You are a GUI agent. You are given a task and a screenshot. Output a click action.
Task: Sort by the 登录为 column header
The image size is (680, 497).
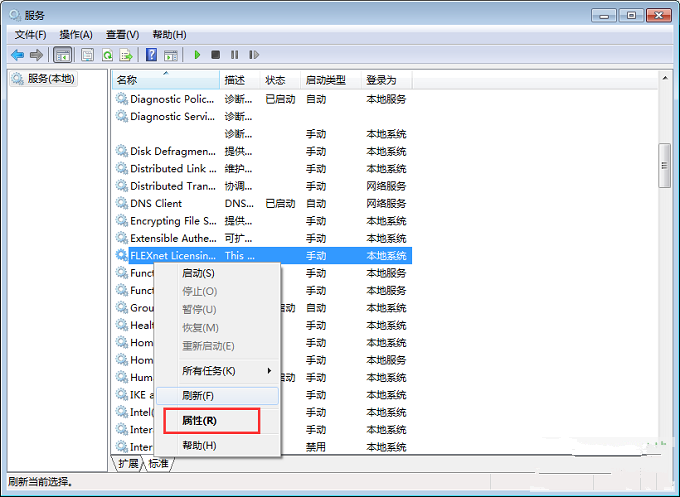point(387,80)
